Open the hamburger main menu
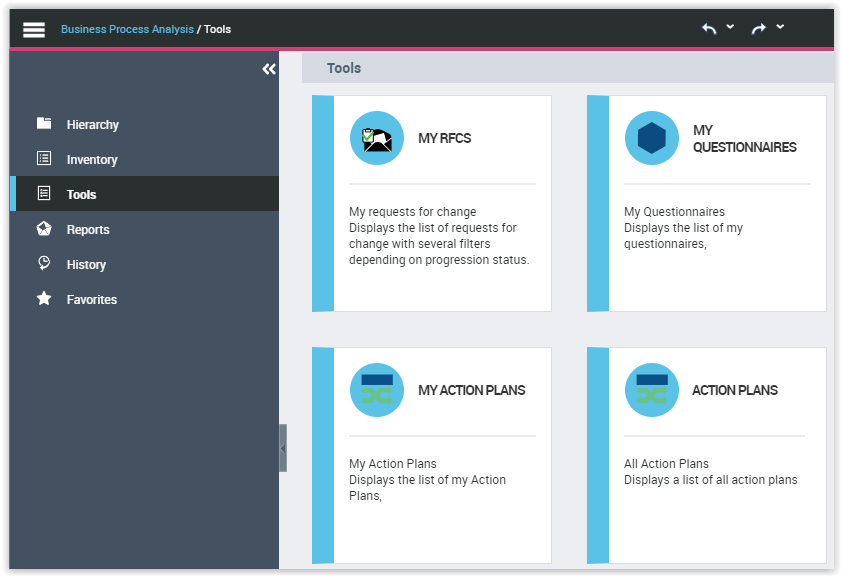842x577 pixels. point(34,29)
